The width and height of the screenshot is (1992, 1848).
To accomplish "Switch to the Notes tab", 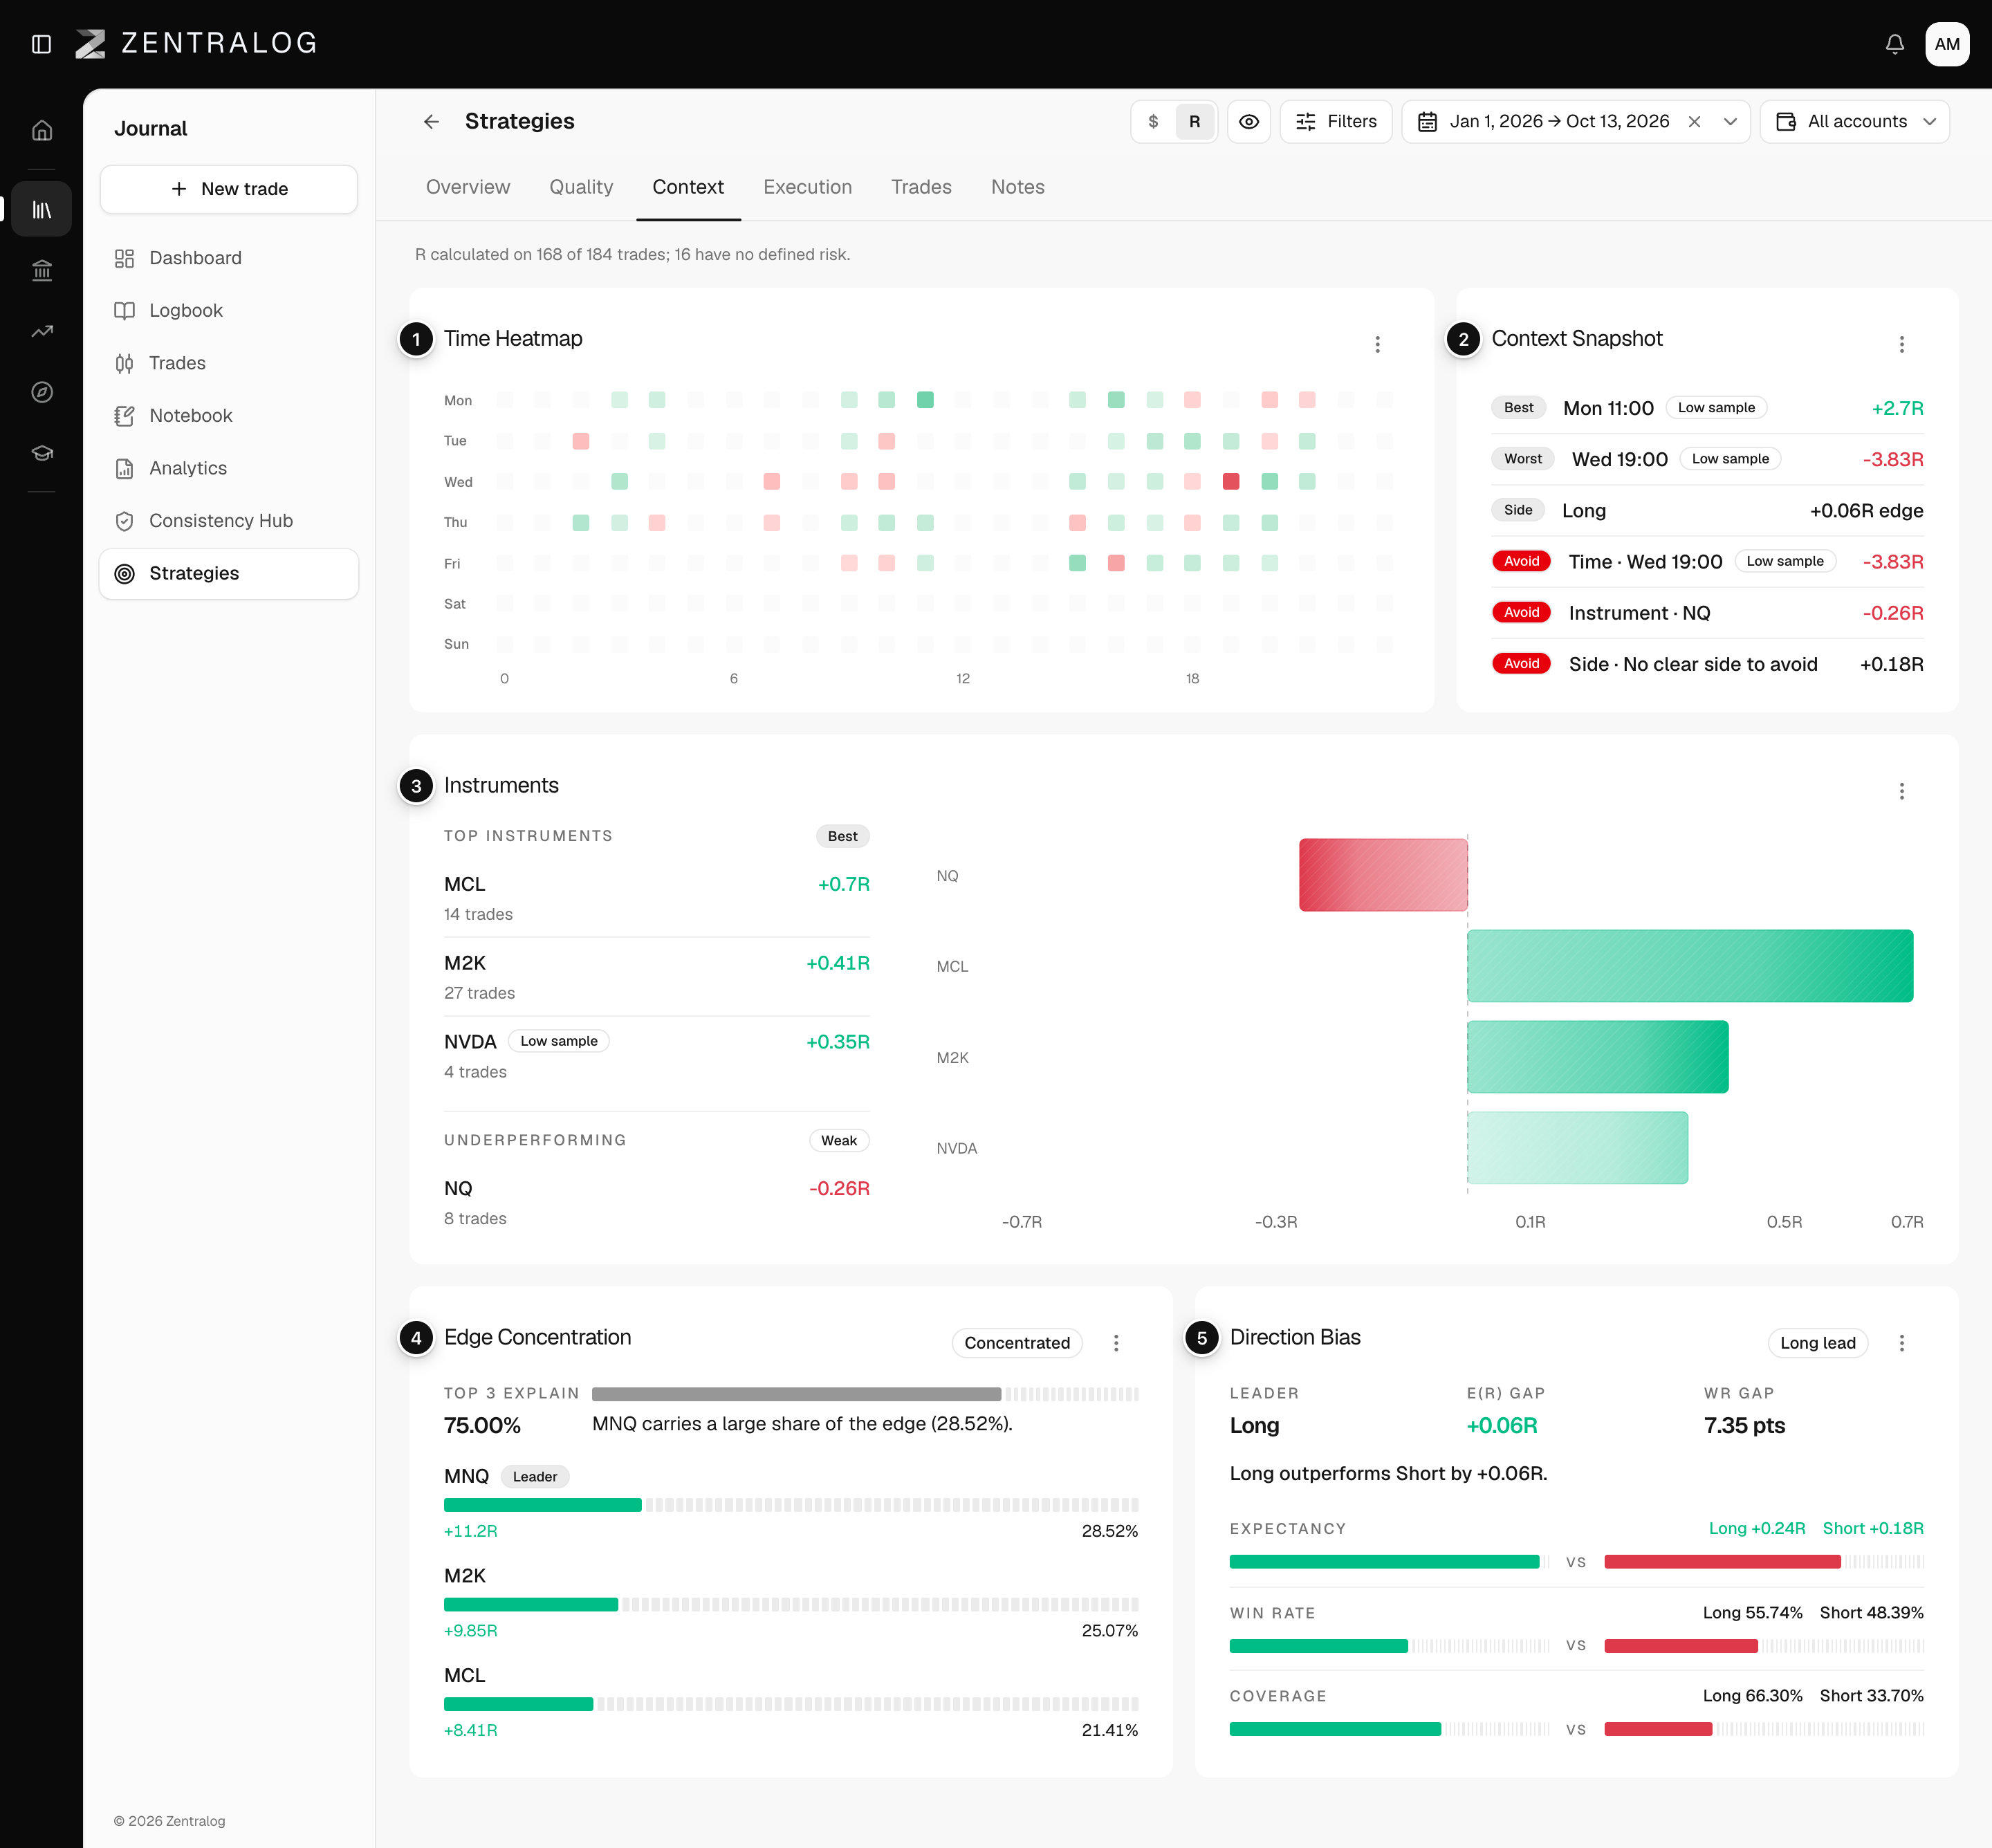I will click(x=1017, y=187).
